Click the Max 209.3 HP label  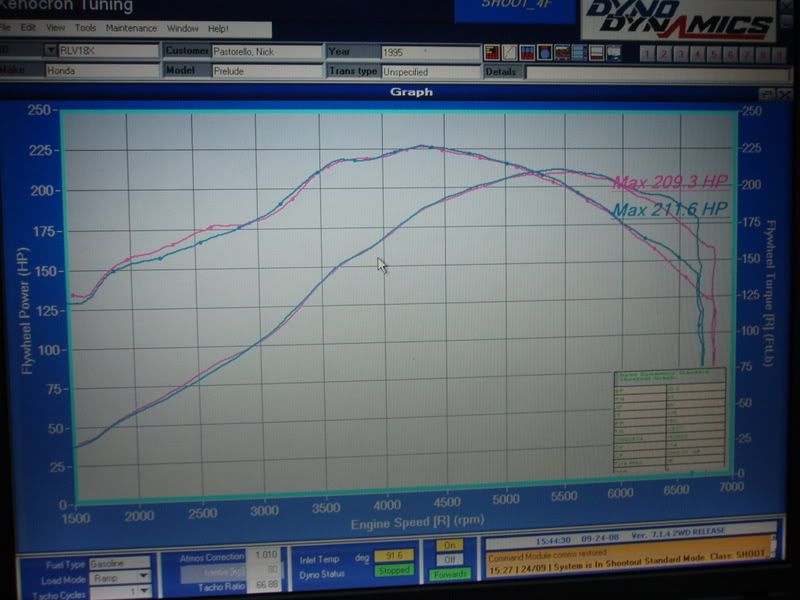tap(670, 182)
